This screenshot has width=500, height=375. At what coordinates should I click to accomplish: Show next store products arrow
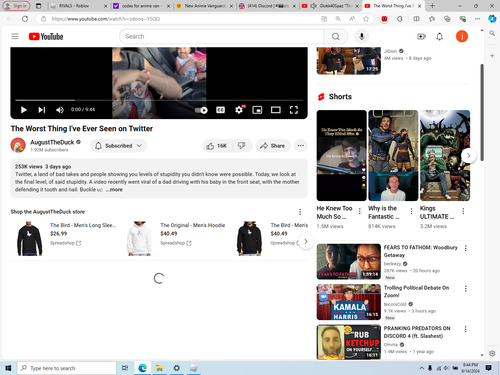pyautogui.click(x=306, y=241)
